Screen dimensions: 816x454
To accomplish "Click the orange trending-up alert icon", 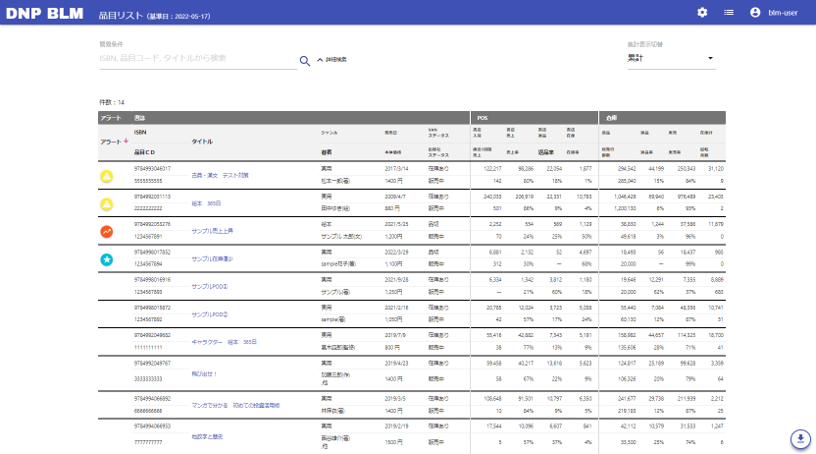I will tap(106, 231).
